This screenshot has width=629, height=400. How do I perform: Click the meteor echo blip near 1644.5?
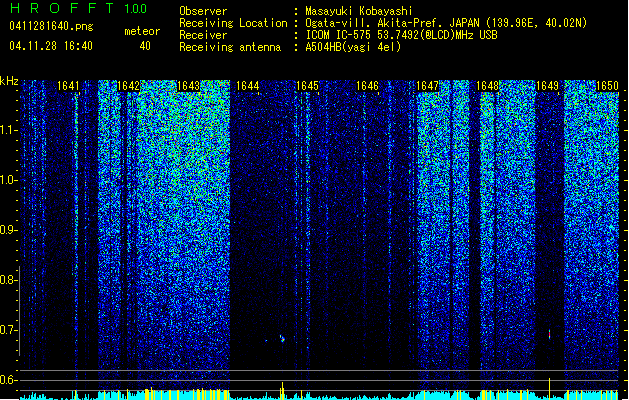tap(282, 339)
